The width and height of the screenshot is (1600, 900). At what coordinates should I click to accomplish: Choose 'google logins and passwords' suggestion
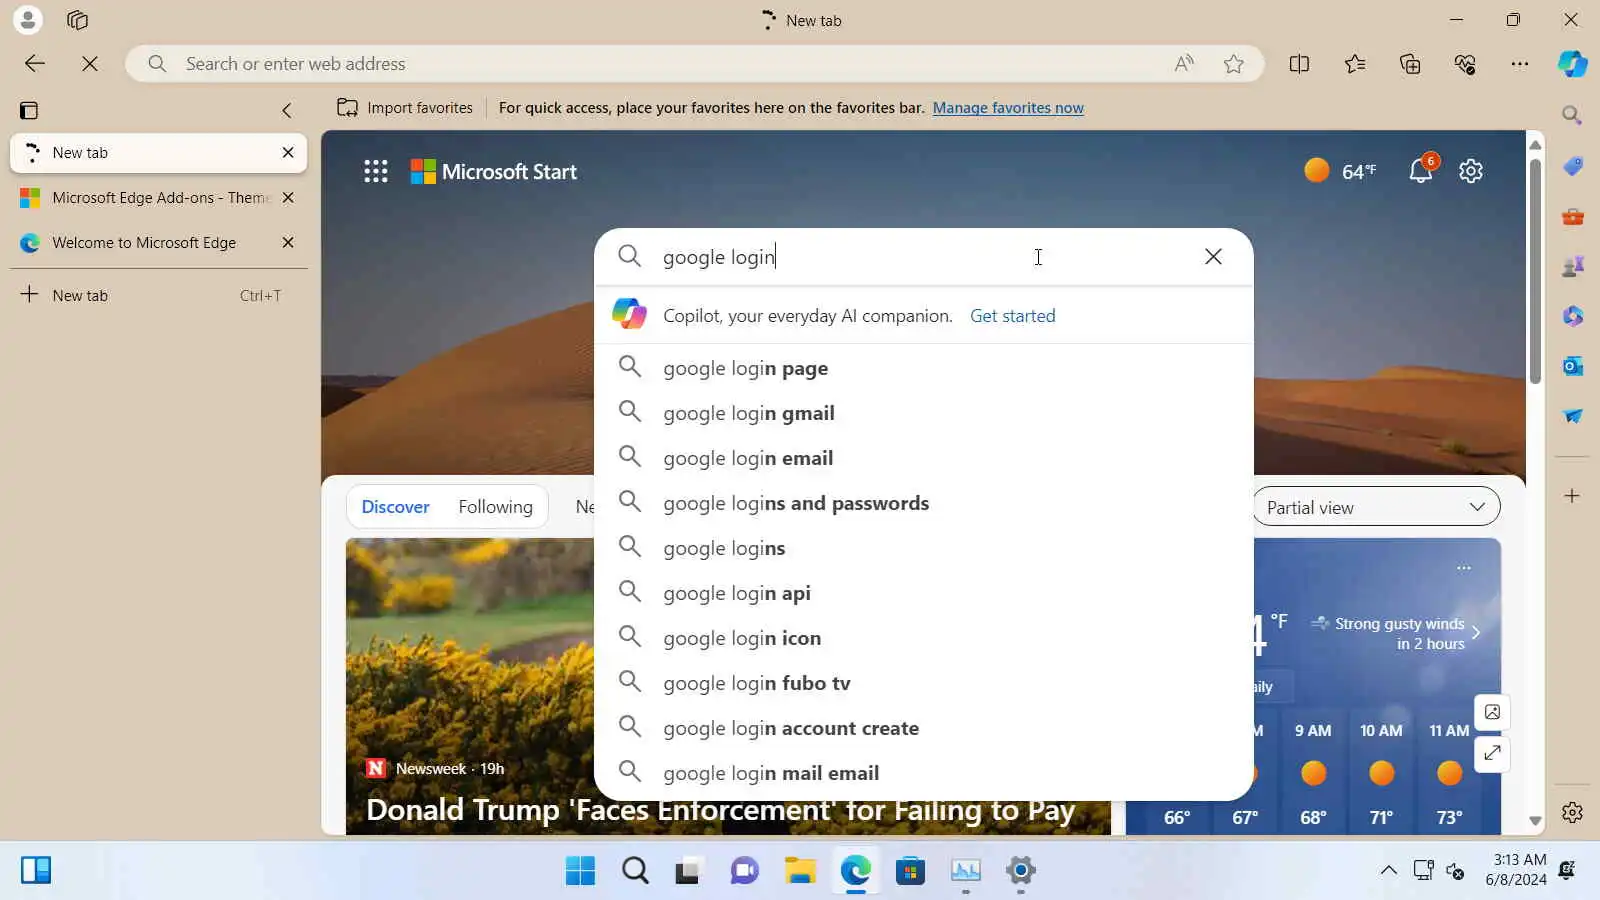pos(923,503)
